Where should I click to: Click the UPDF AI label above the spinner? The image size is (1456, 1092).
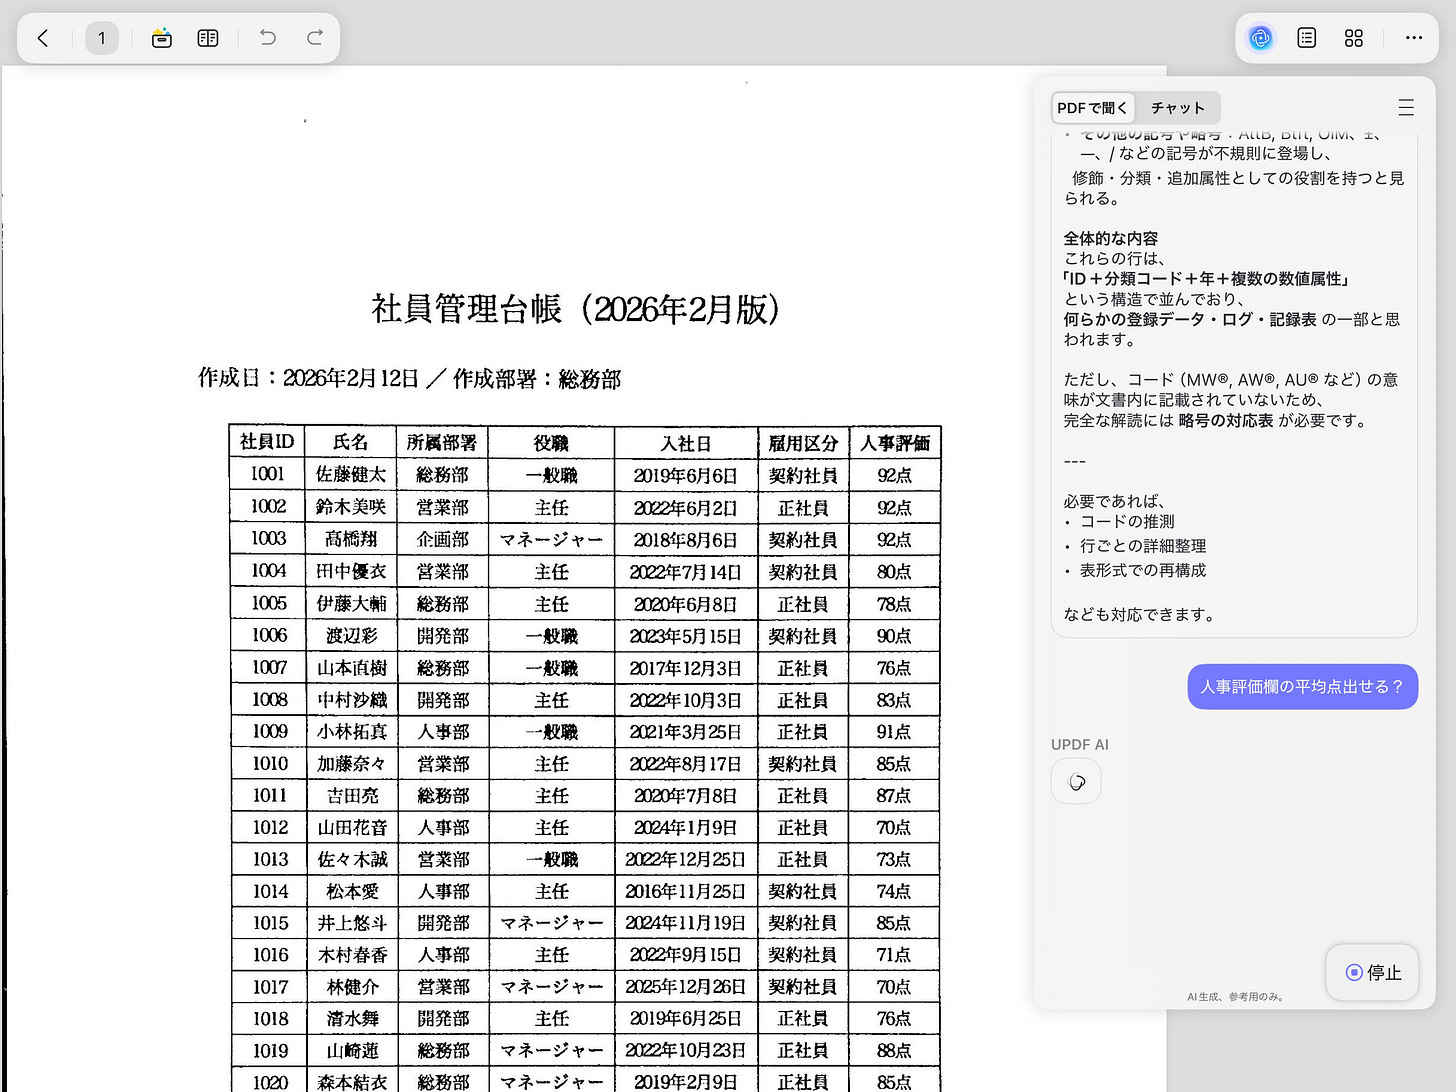click(1079, 744)
